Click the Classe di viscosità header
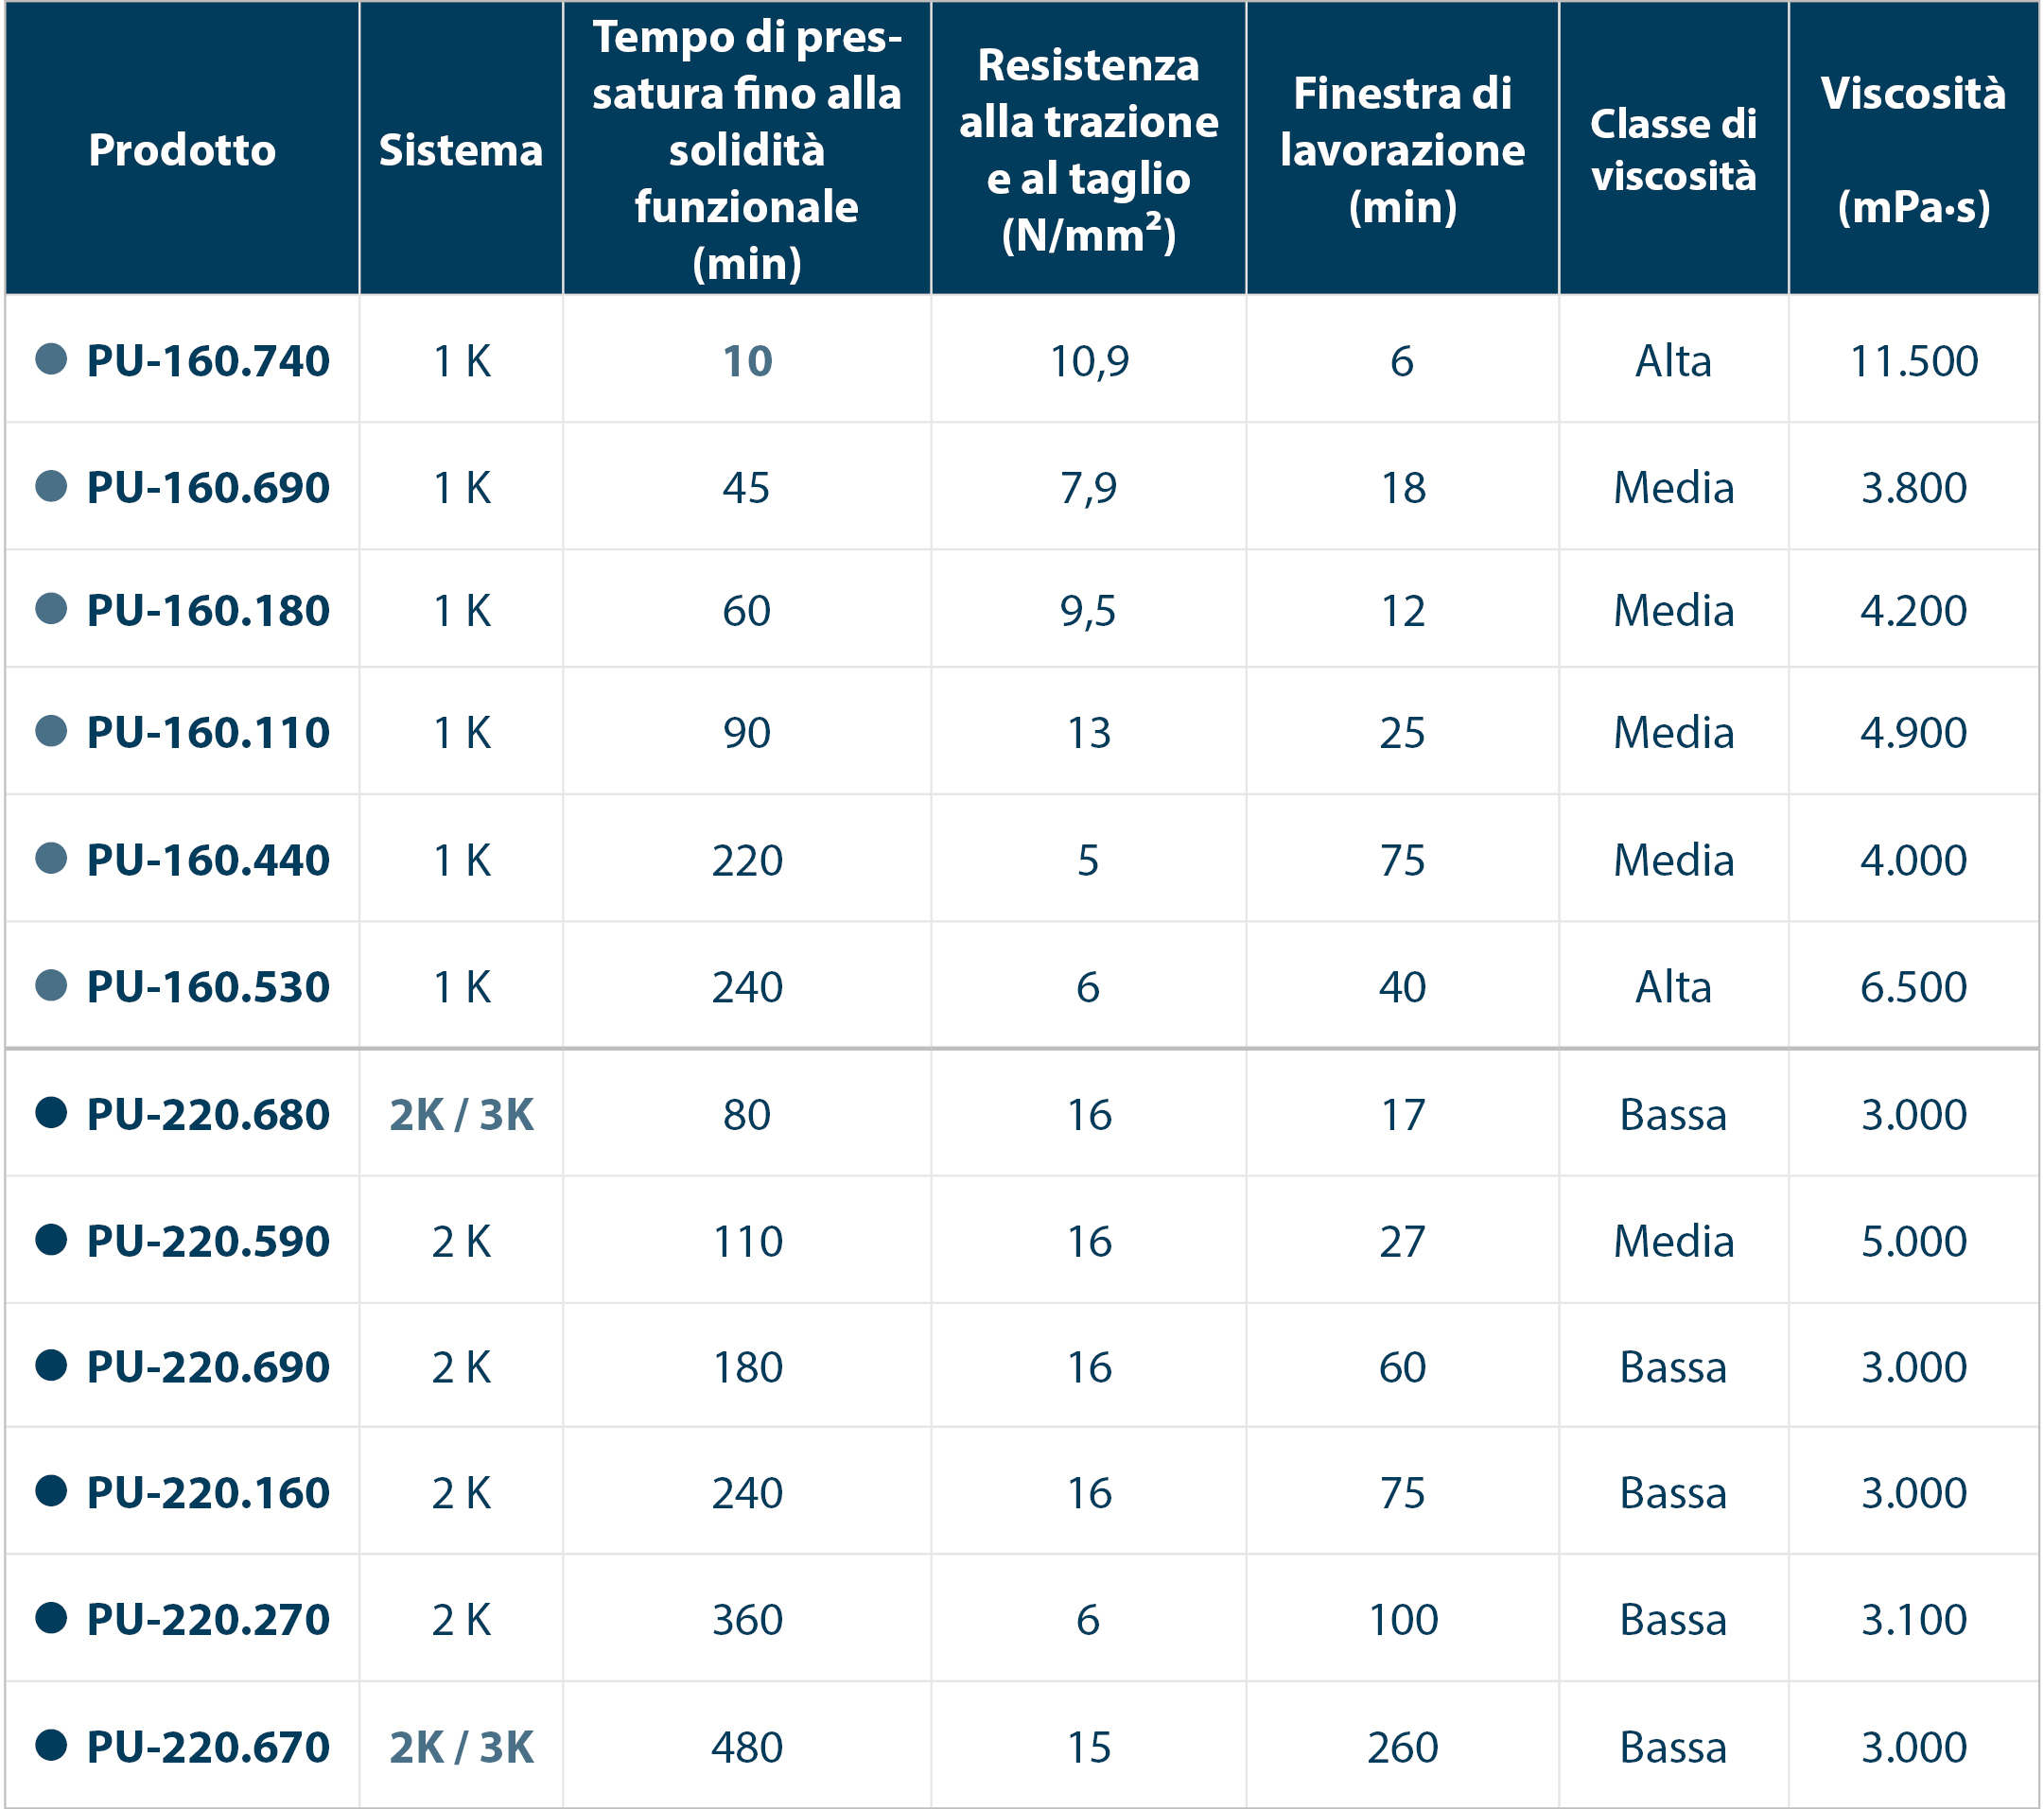2044x1809 pixels. 1673,150
